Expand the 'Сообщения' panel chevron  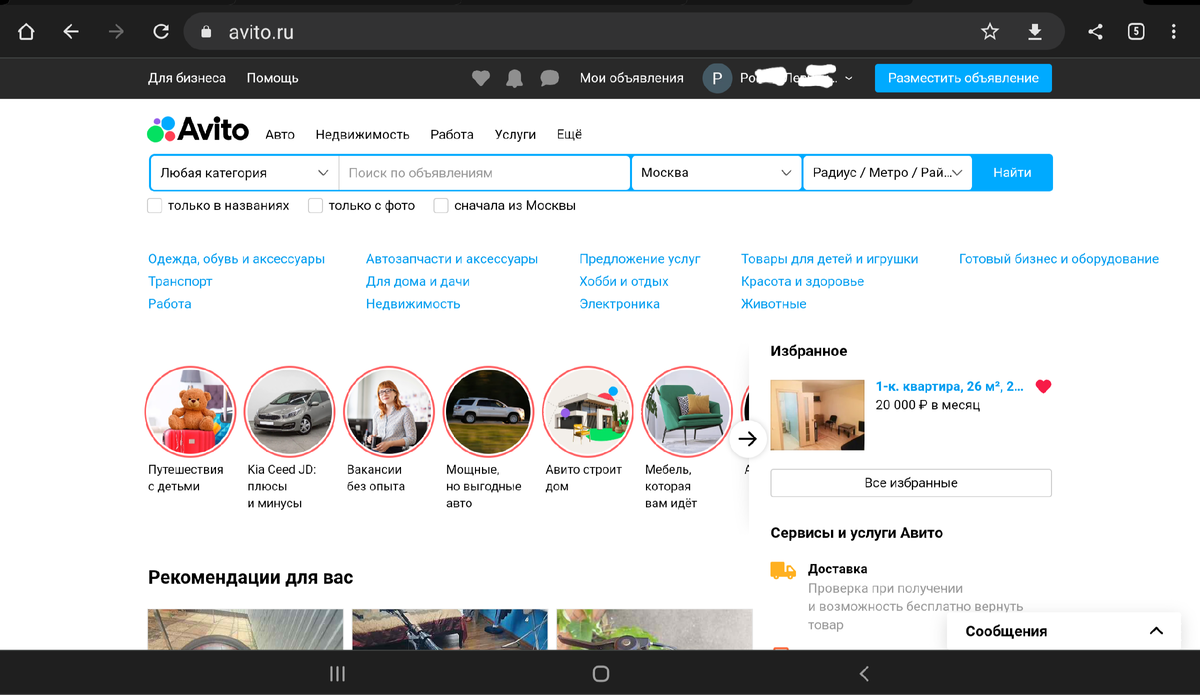tap(1156, 631)
